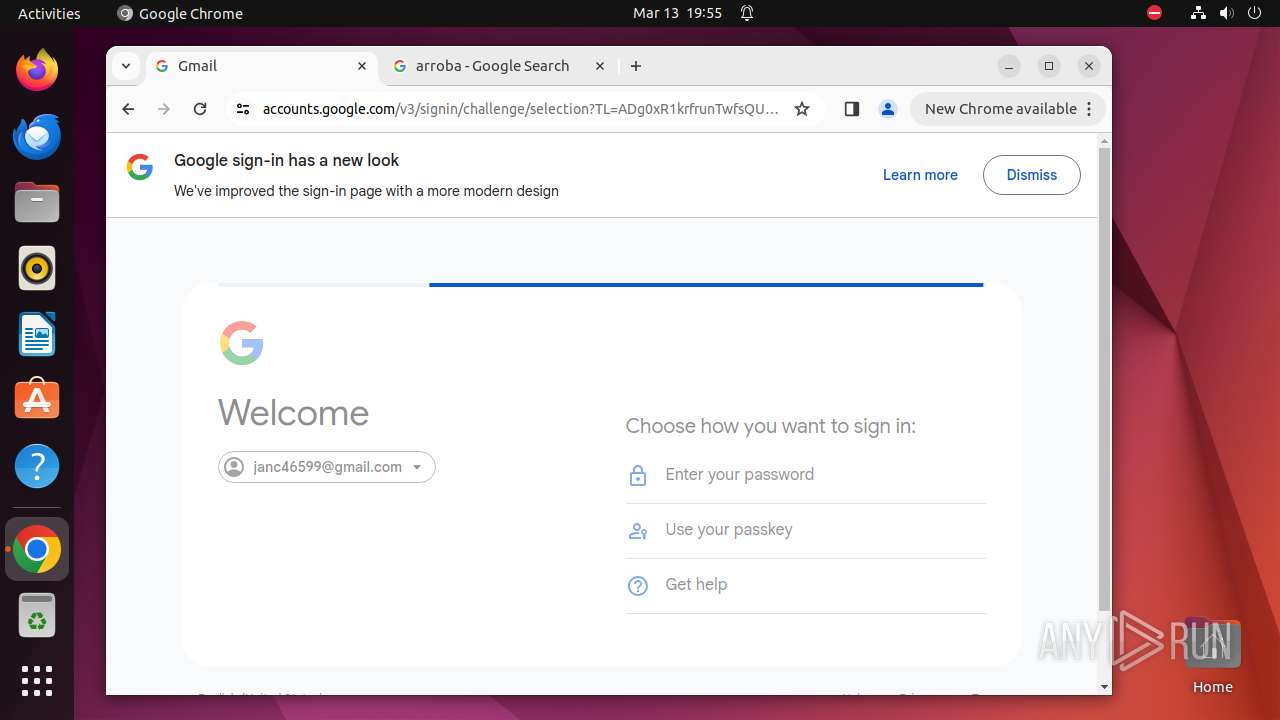Viewport: 1280px width, 720px height.
Task: Open Firefox from the dock
Action: coord(37,70)
